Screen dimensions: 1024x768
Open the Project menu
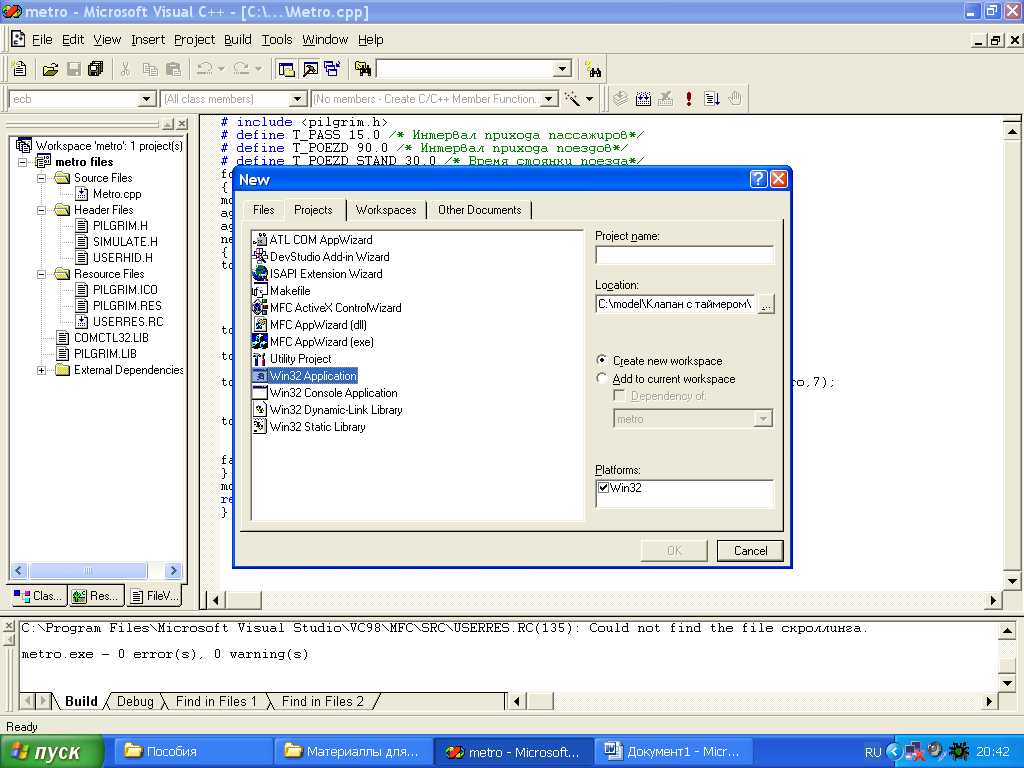[x=194, y=40]
